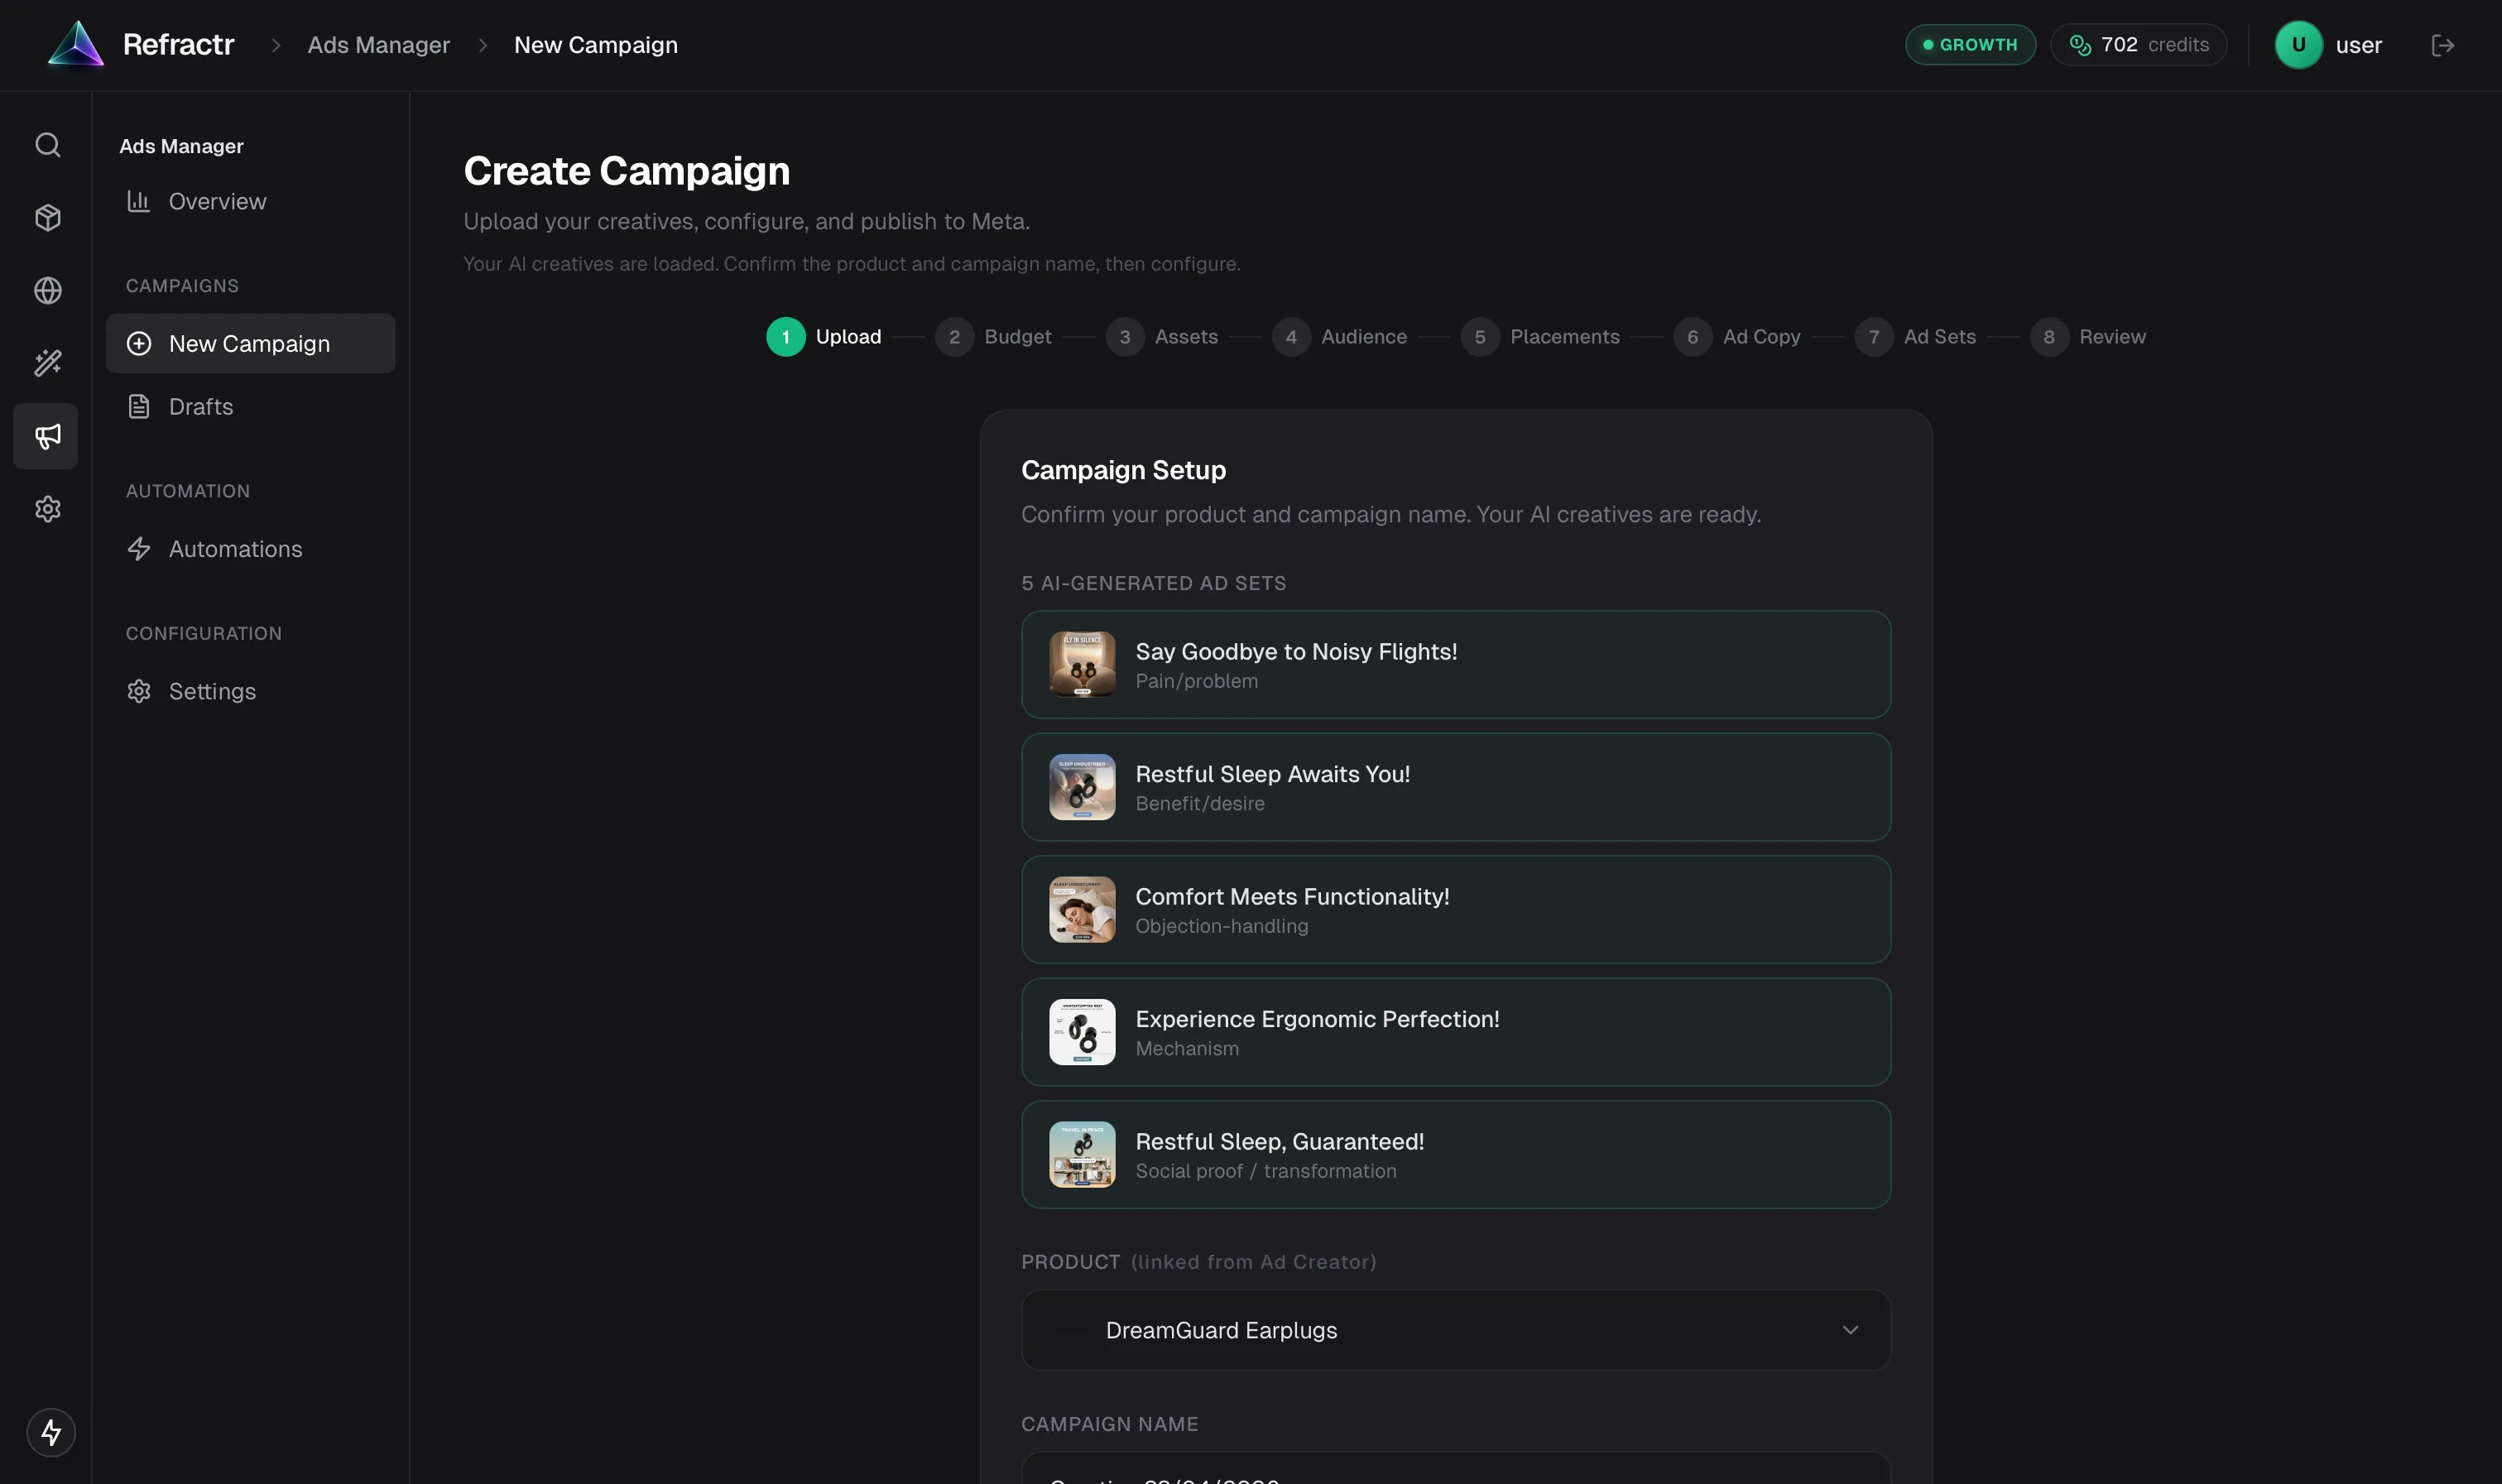Jump to step 8 Review

(x=2088, y=336)
